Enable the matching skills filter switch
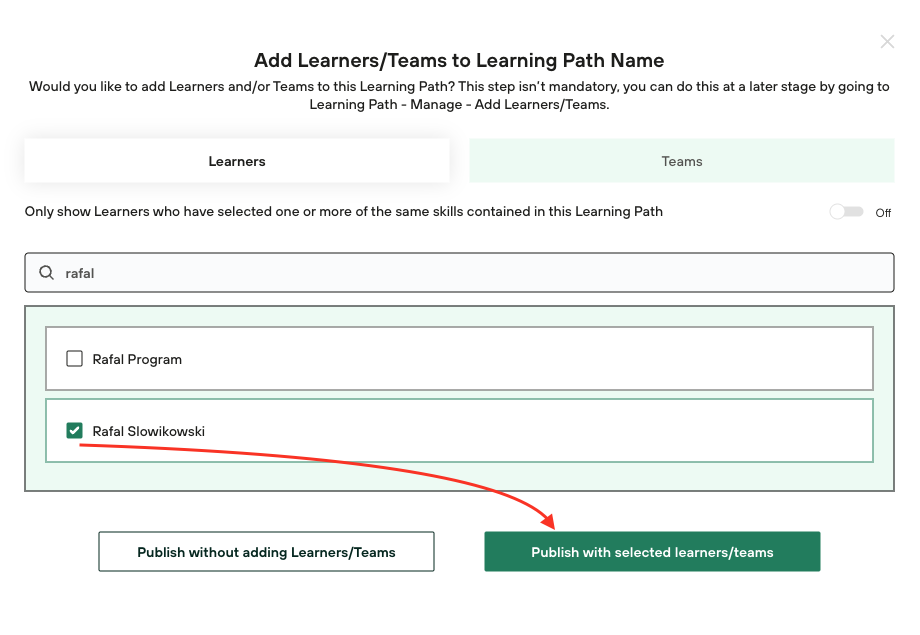This screenshot has width=920, height=635. pyautogui.click(x=846, y=212)
